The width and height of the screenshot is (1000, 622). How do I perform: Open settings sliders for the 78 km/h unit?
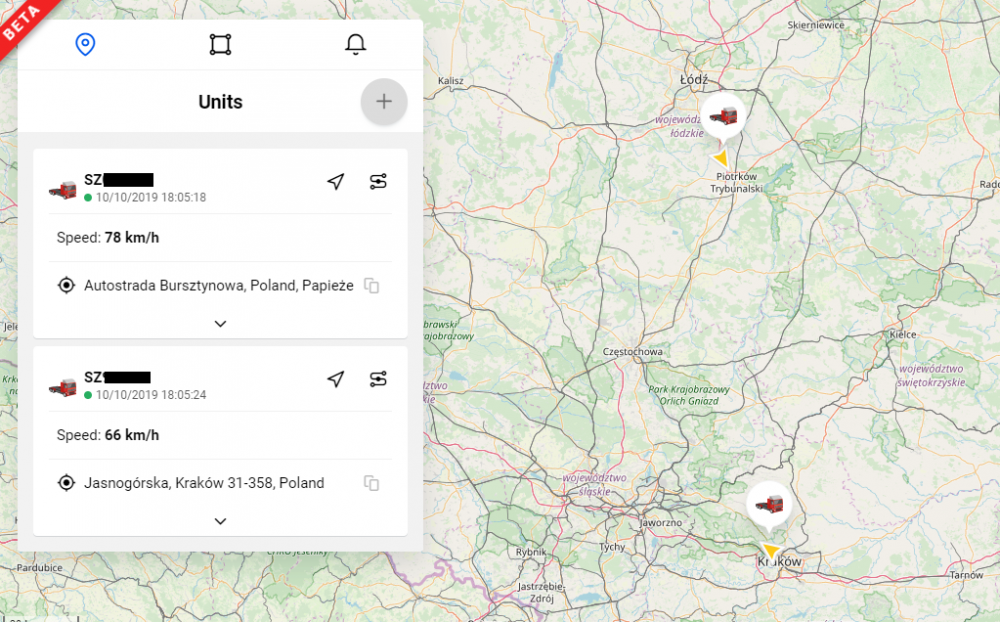pos(378,182)
